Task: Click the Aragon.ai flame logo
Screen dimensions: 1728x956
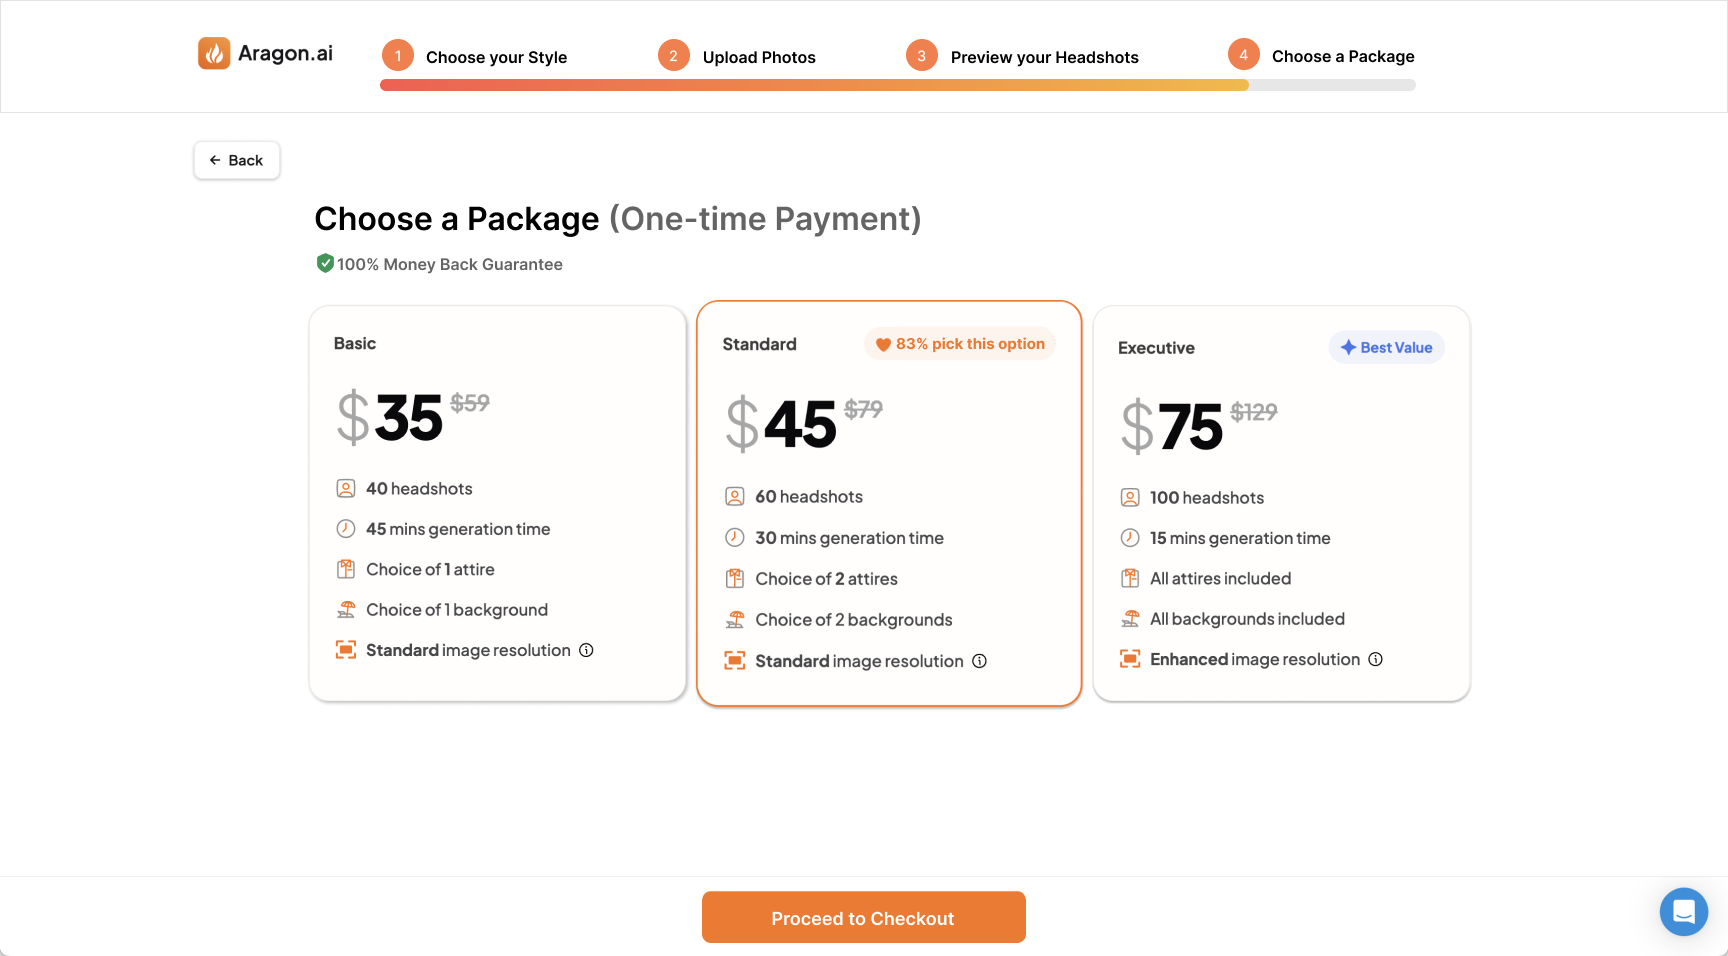Action: (x=214, y=54)
